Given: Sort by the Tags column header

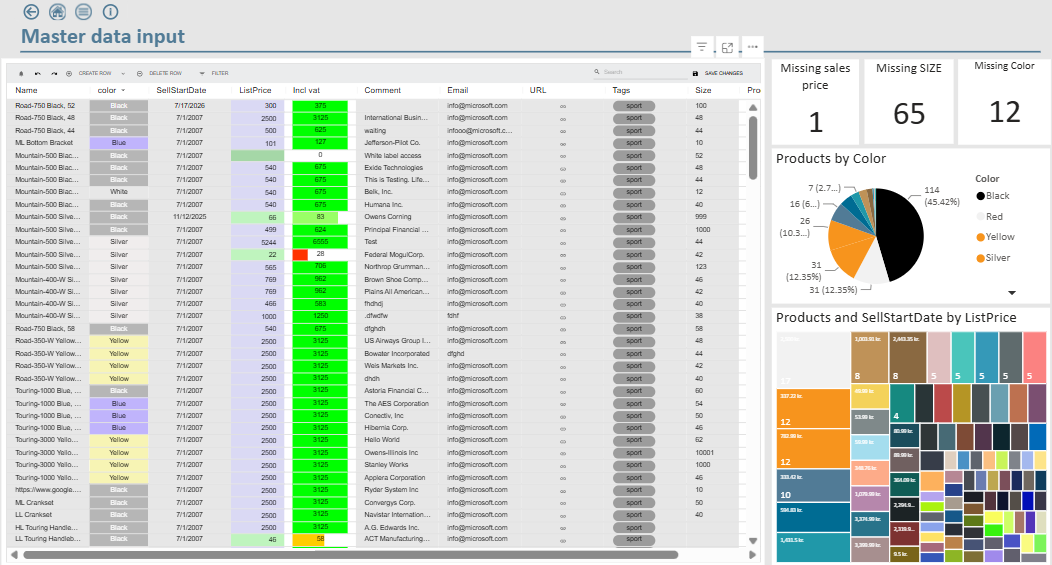Looking at the screenshot, I should (621, 90).
